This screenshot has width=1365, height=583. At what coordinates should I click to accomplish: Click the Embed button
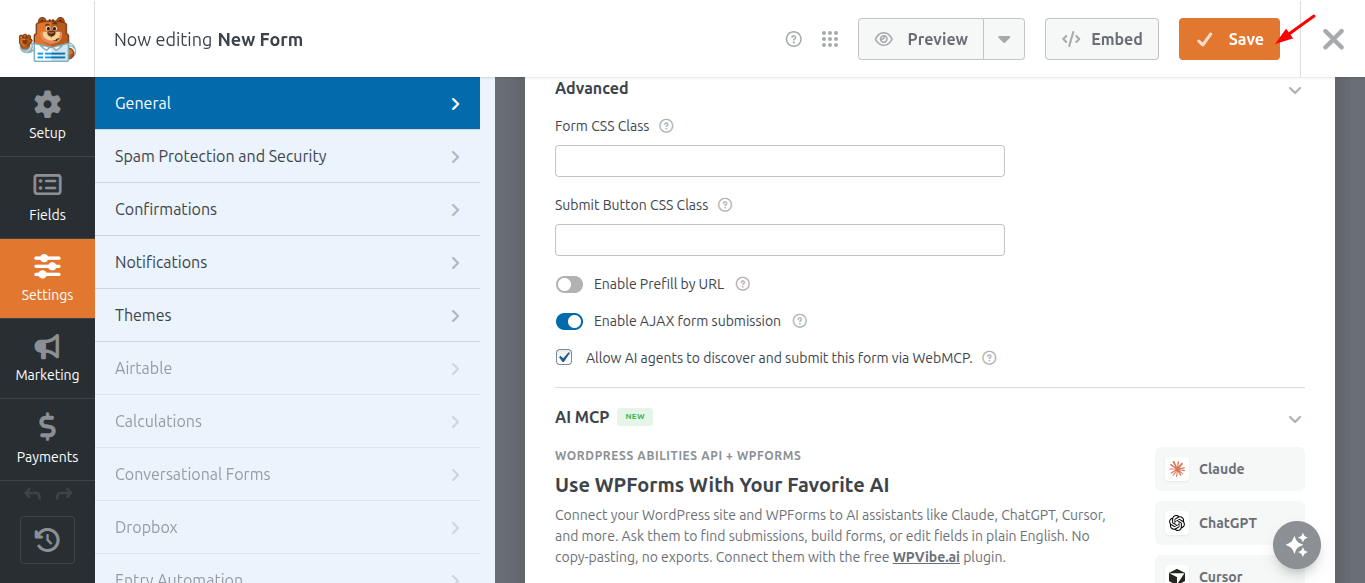click(x=1102, y=39)
